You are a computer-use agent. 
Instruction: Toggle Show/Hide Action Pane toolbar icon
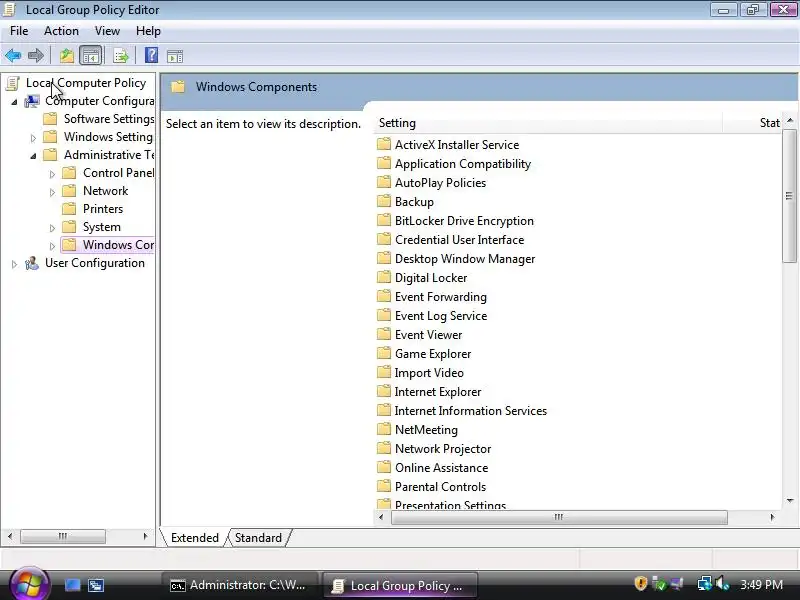tap(174, 56)
